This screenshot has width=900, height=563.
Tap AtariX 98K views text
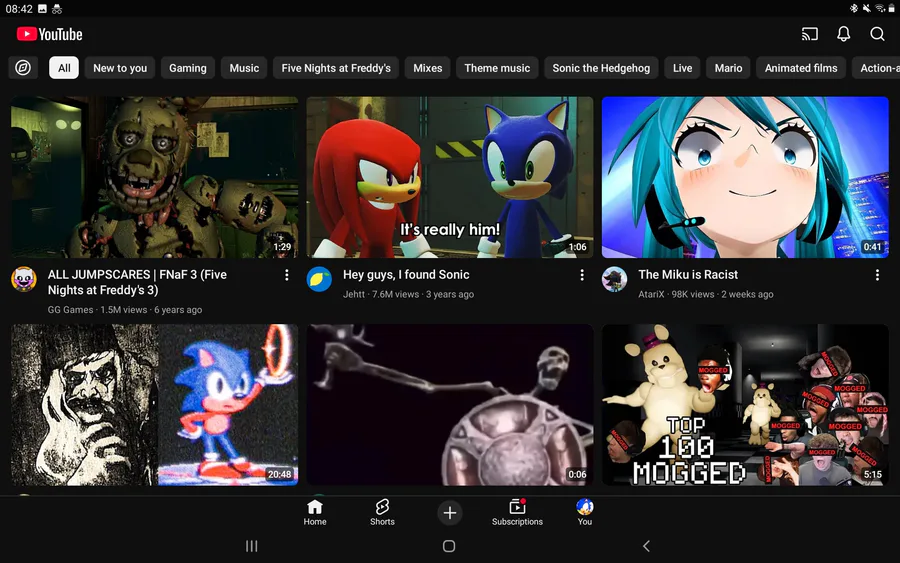(705, 294)
